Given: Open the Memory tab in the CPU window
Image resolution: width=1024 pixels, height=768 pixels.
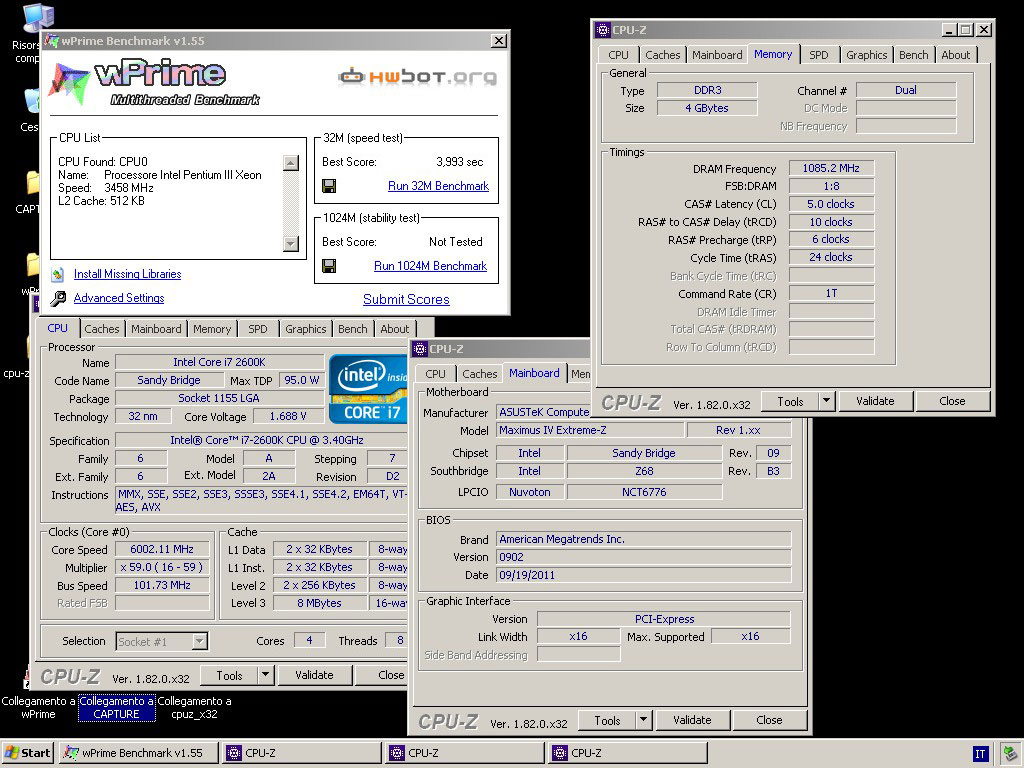Looking at the screenshot, I should pyautogui.click(x=212, y=328).
